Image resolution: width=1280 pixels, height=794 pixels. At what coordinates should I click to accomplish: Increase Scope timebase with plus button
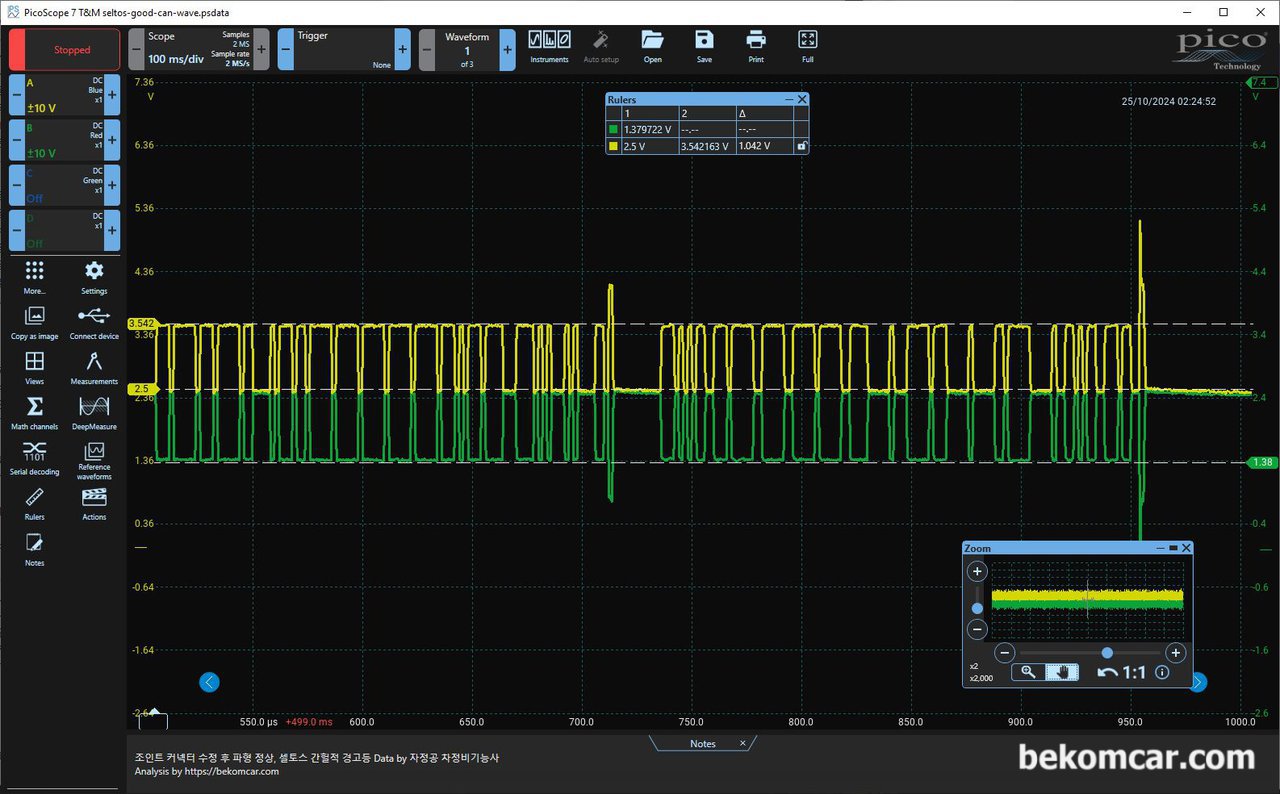(x=262, y=49)
